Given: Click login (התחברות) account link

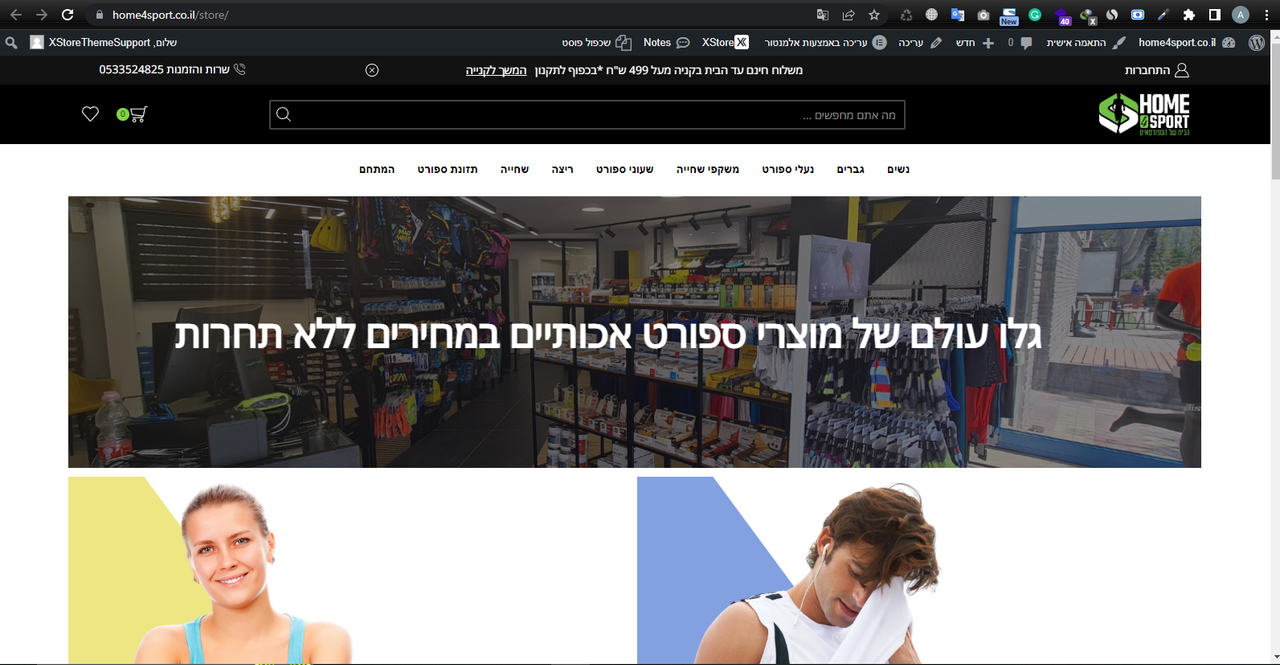Looking at the screenshot, I should coord(1157,70).
